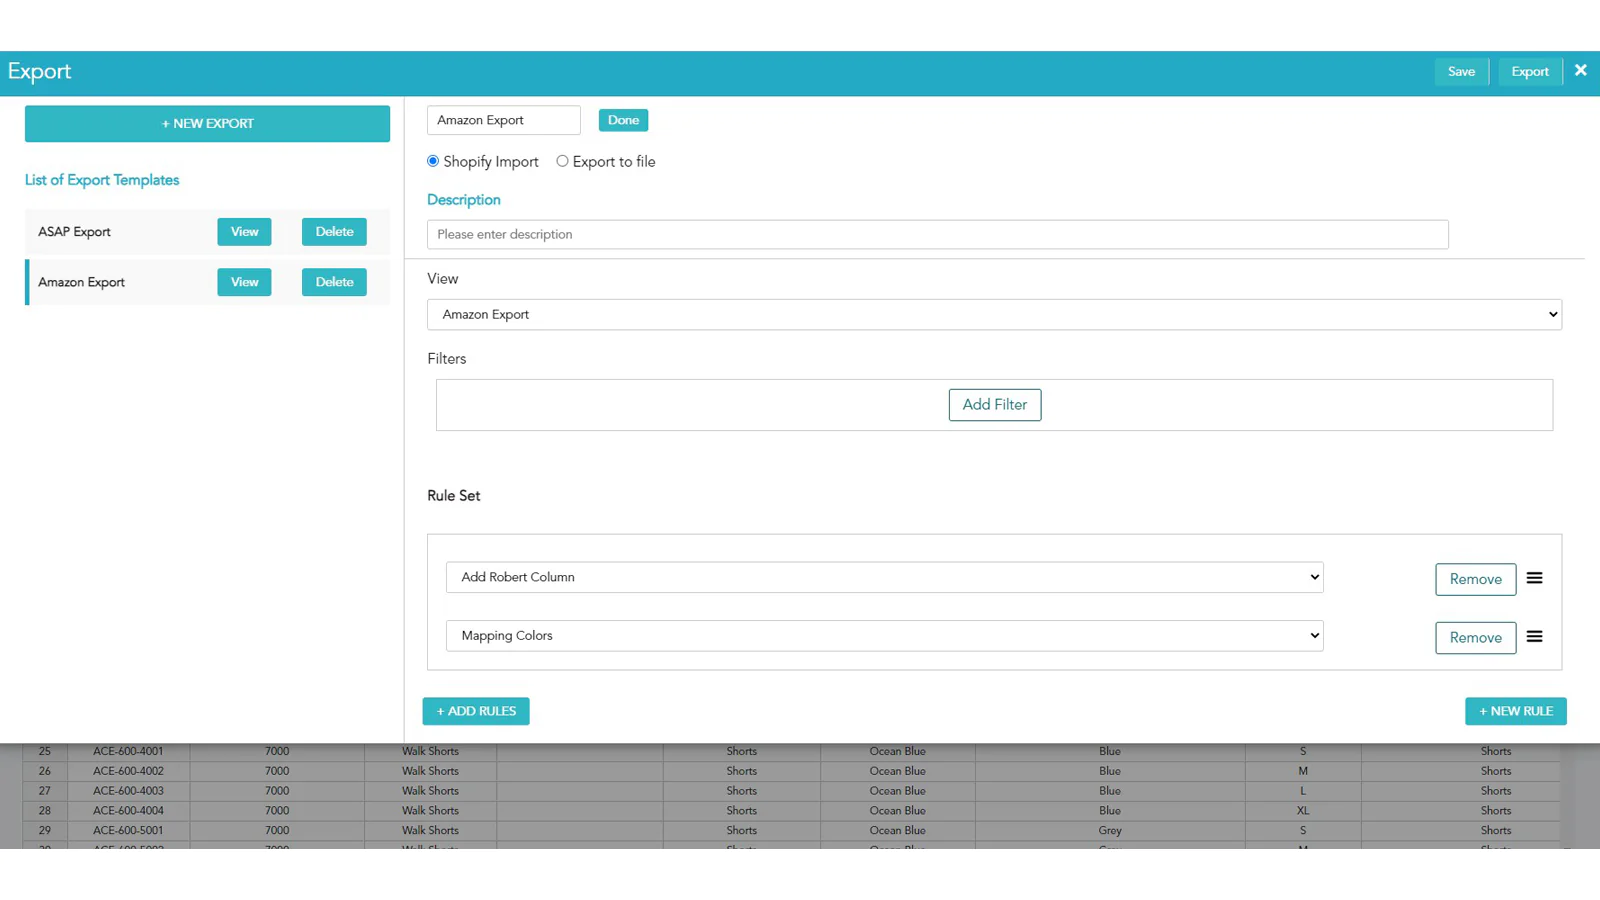Viewport: 1600px width, 900px height.
Task: Expand the Mapping Colors rule dropdown
Action: [x=884, y=636]
